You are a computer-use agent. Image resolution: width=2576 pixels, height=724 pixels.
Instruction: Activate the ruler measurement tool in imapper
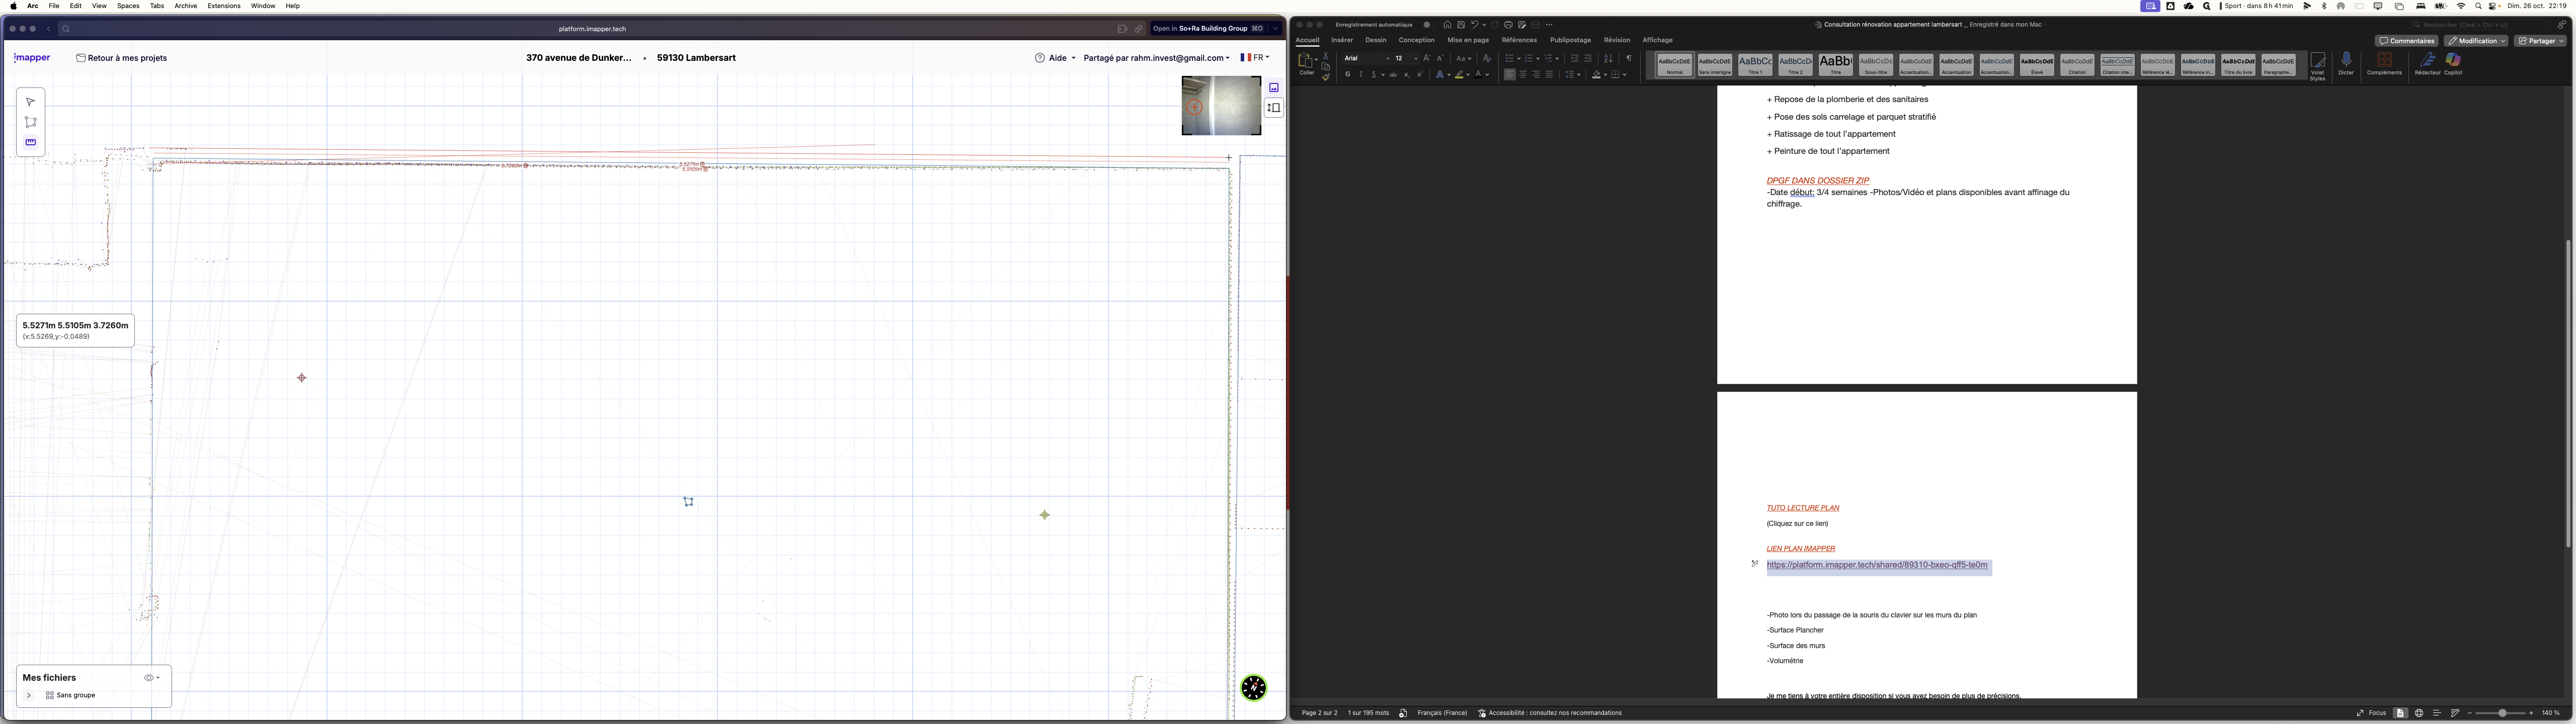[x=30, y=142]
